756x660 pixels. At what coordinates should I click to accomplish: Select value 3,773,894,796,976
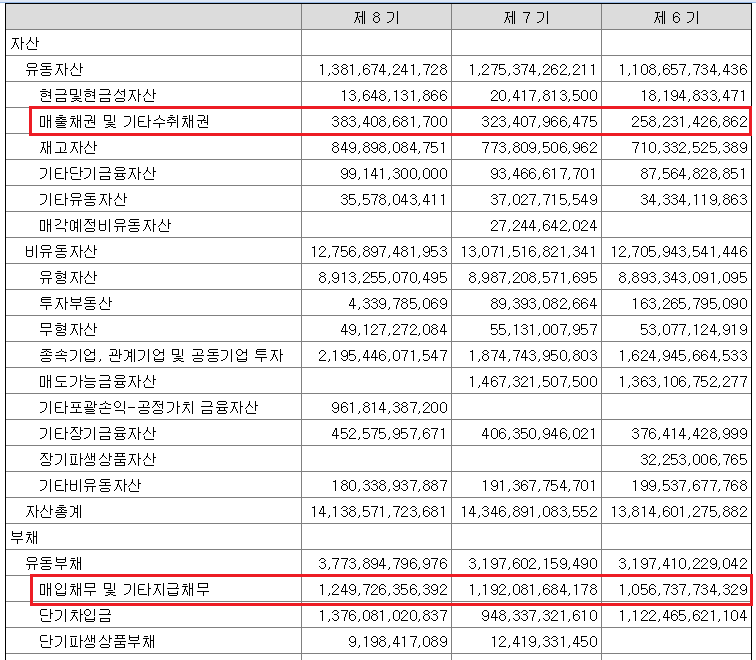point(383,564)
